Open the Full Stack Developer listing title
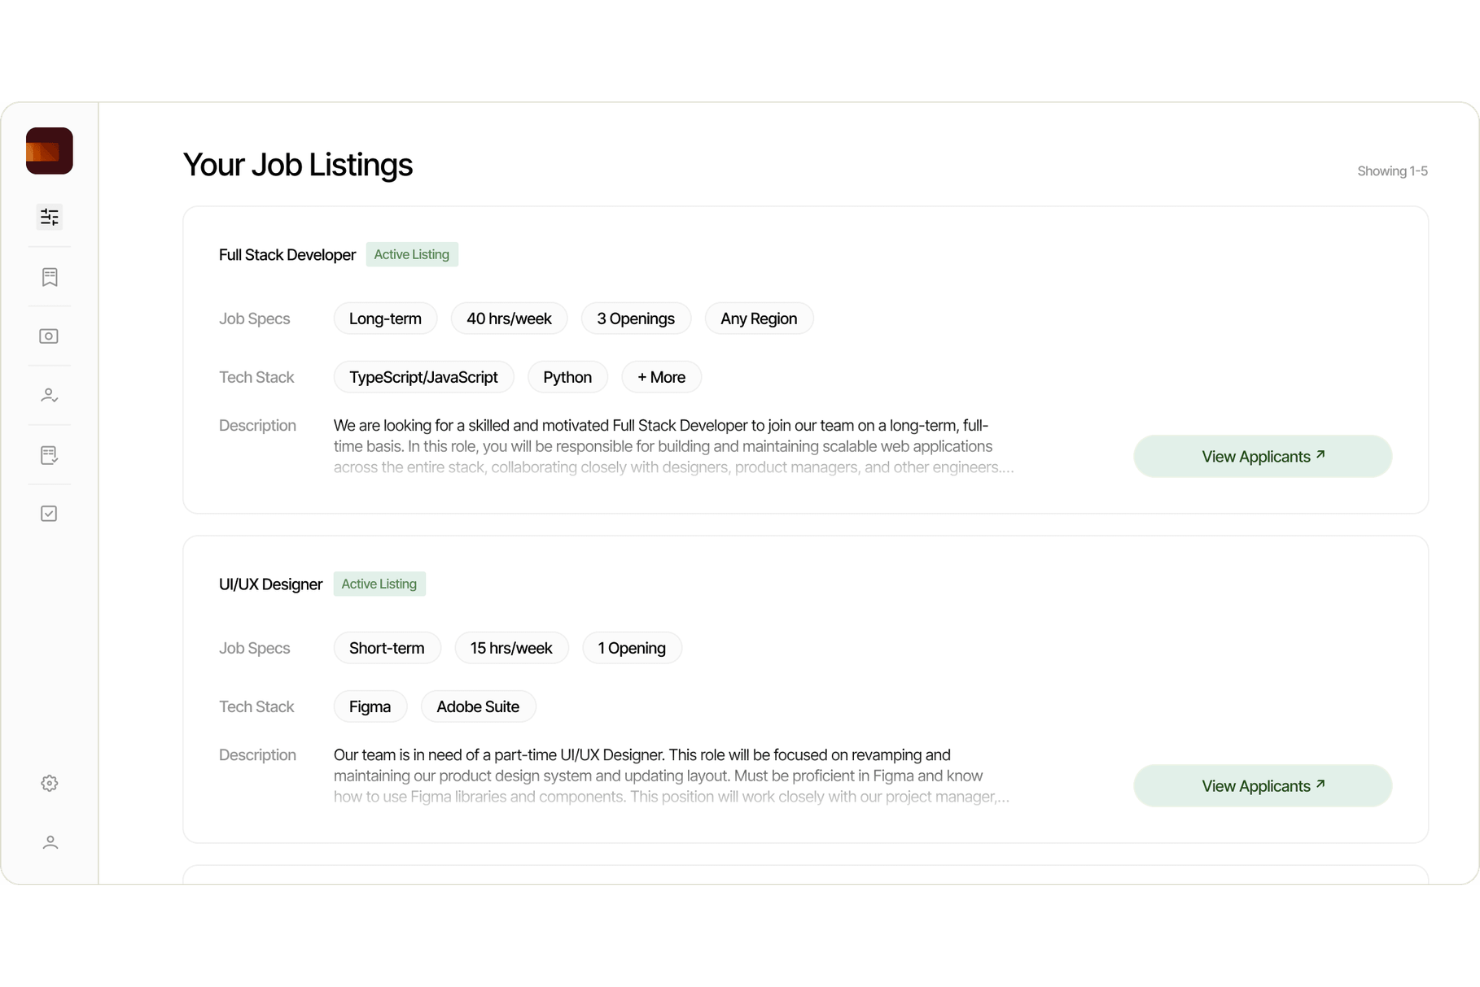 click(287, 255)
